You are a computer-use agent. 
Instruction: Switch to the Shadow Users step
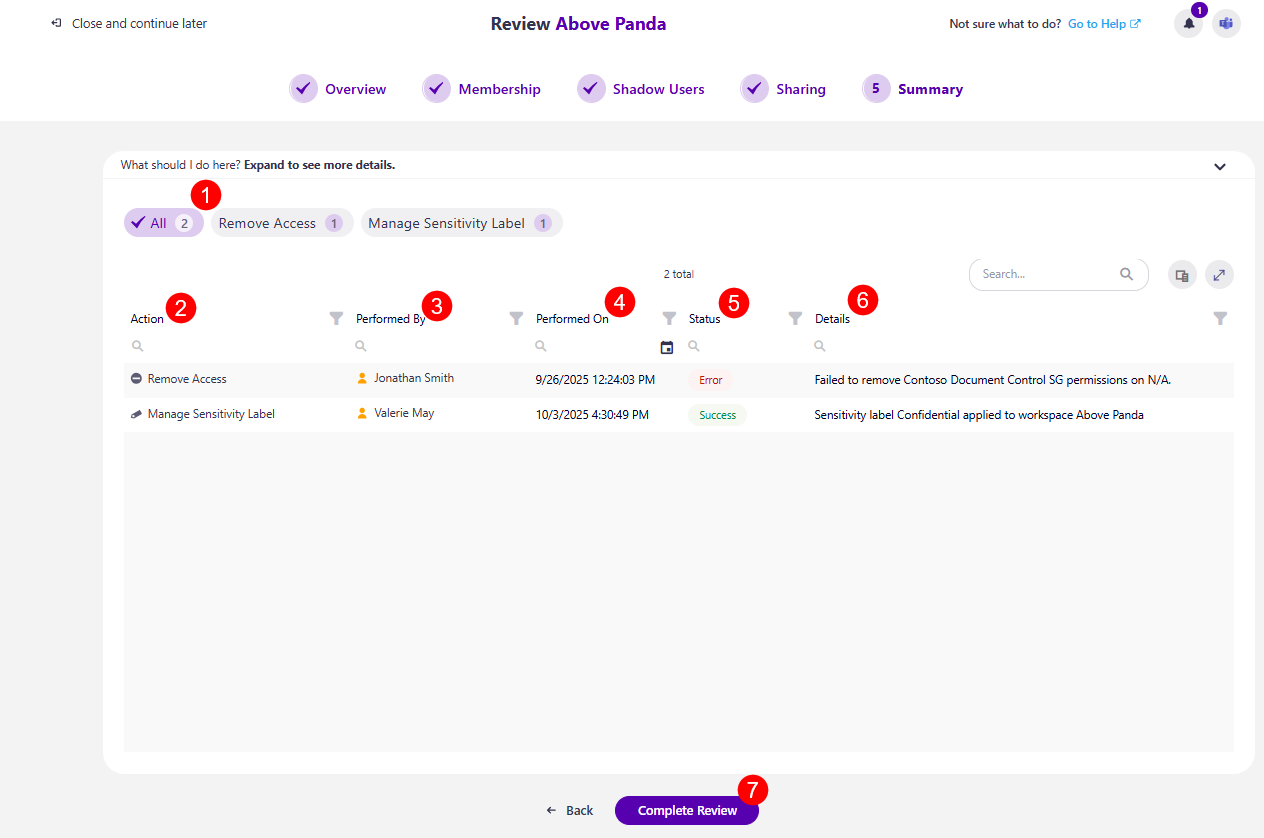(641, 88)
